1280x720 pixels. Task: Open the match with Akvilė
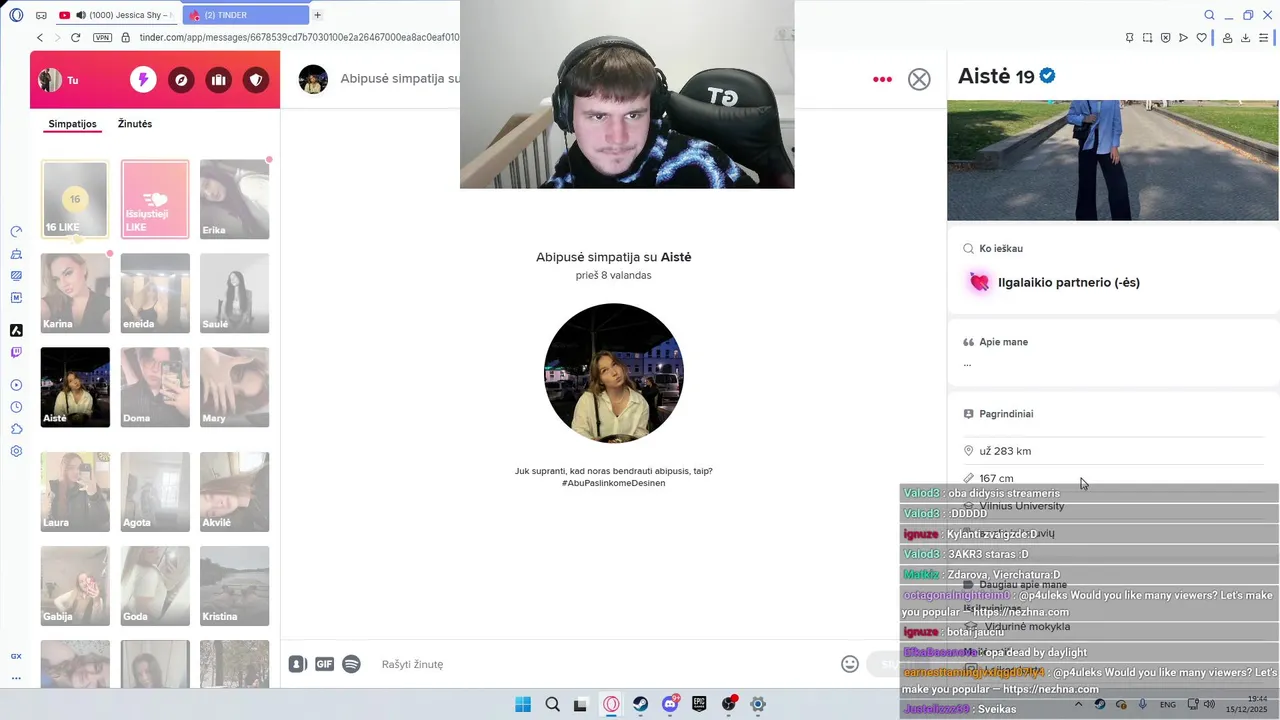click(x=234, y=491)
